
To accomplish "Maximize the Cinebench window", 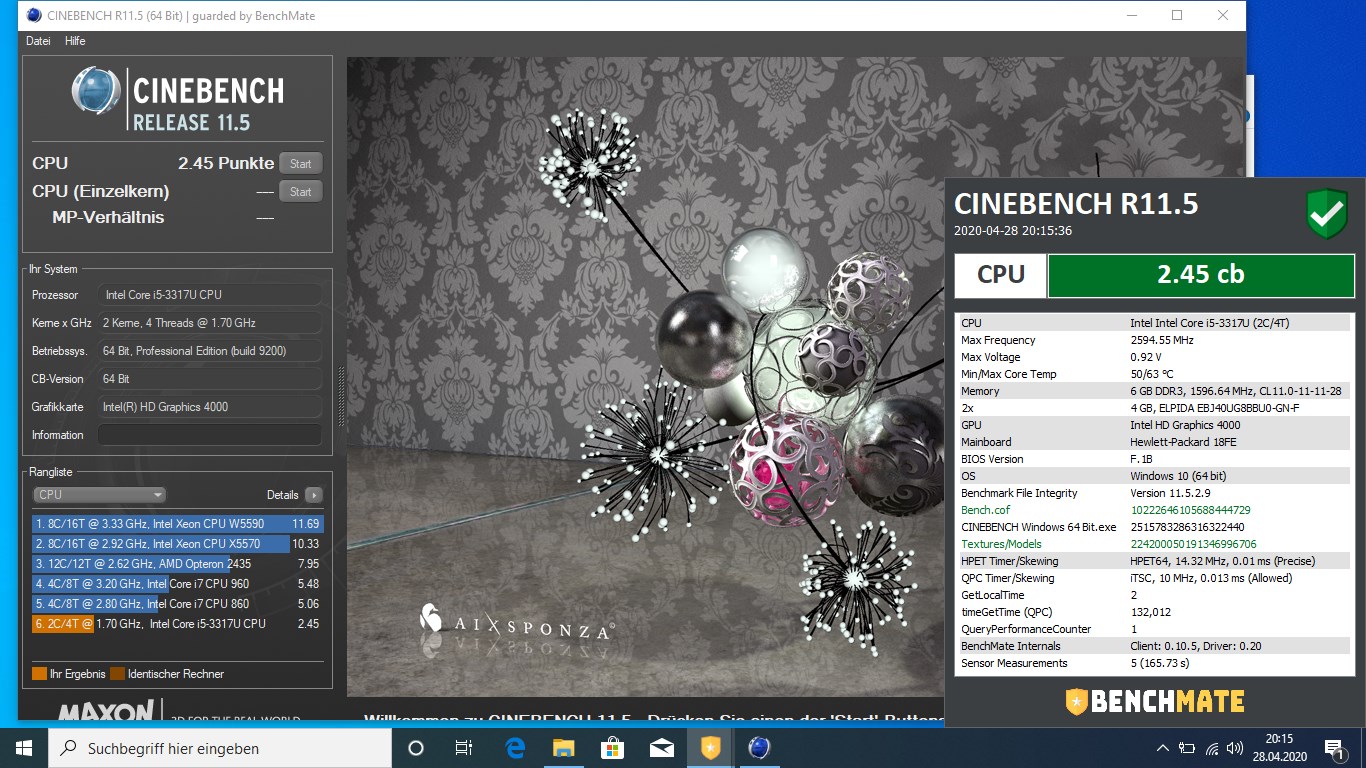I will [x=1177, y=15].
